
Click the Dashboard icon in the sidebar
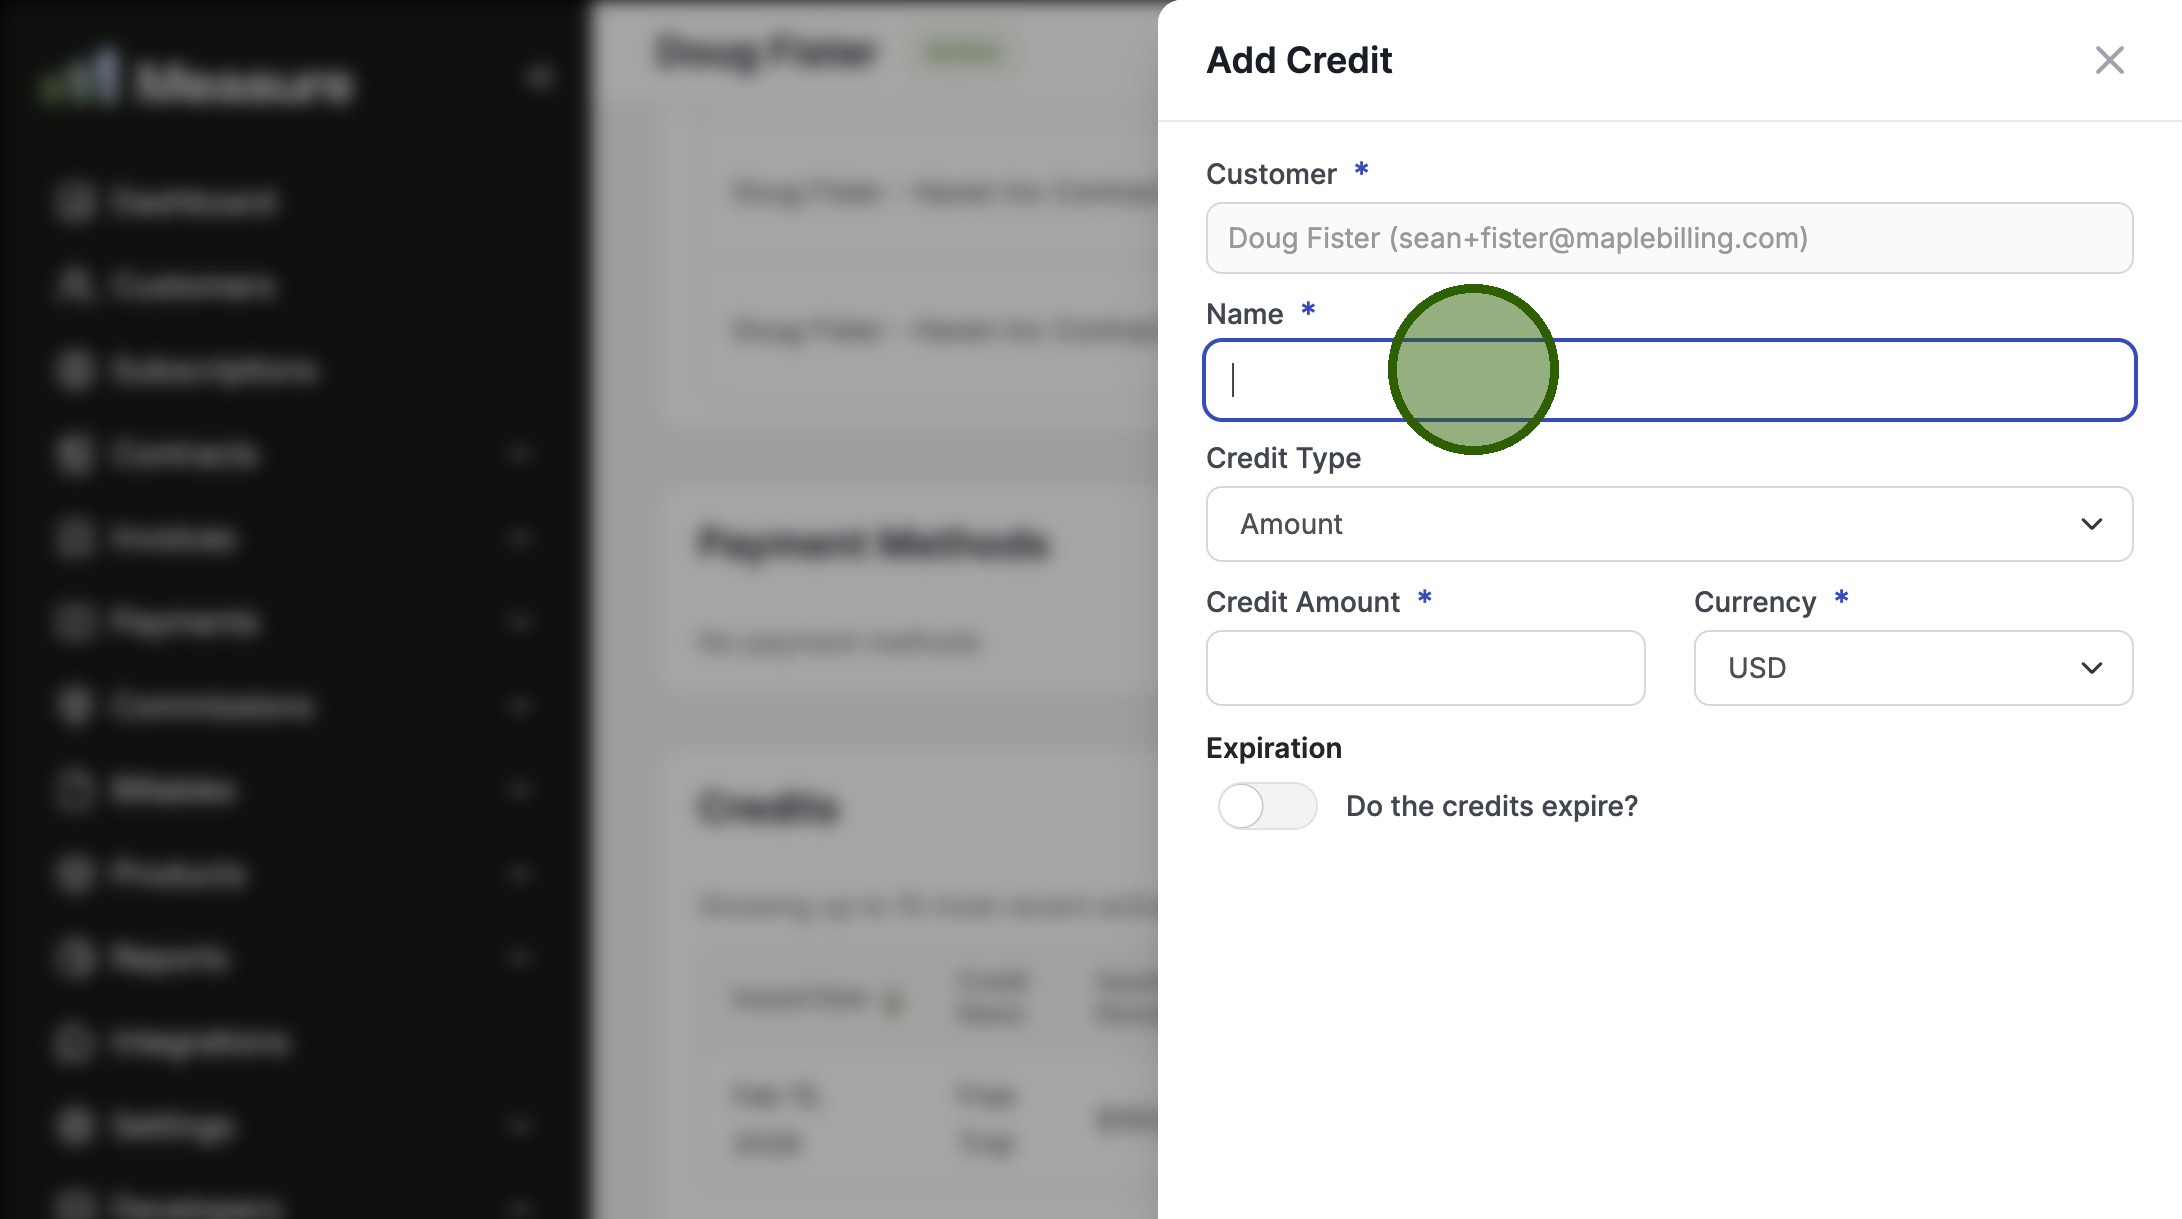pyautogui.click(x=75, y=203)
